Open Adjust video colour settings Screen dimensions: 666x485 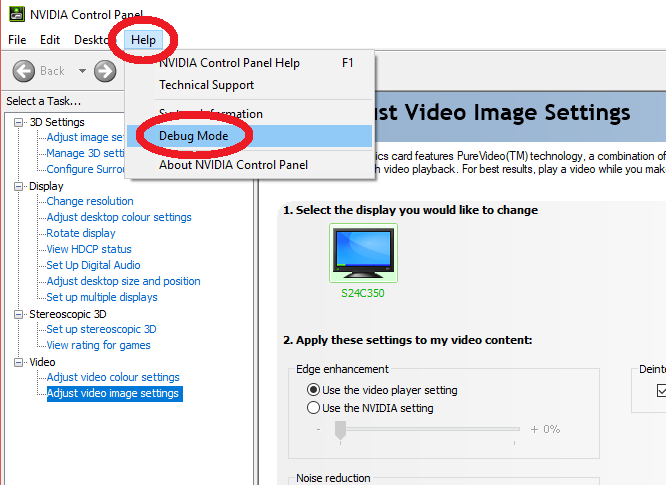click(x=113, y=377)
